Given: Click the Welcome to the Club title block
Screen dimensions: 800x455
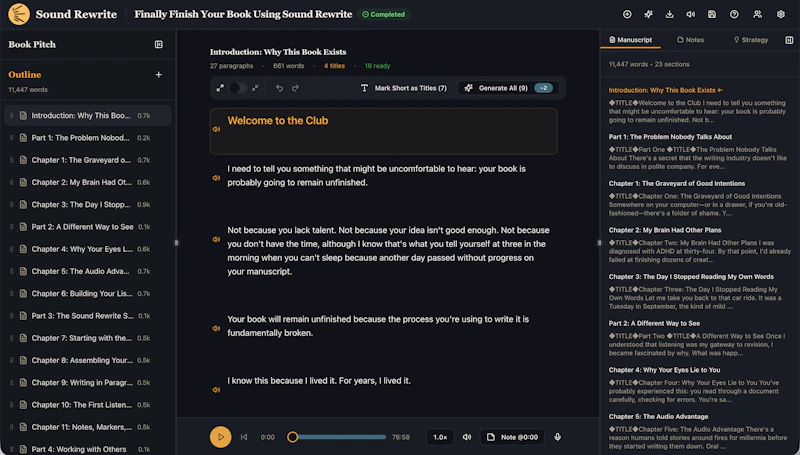Looking at the screenshot, I should 384,131.
